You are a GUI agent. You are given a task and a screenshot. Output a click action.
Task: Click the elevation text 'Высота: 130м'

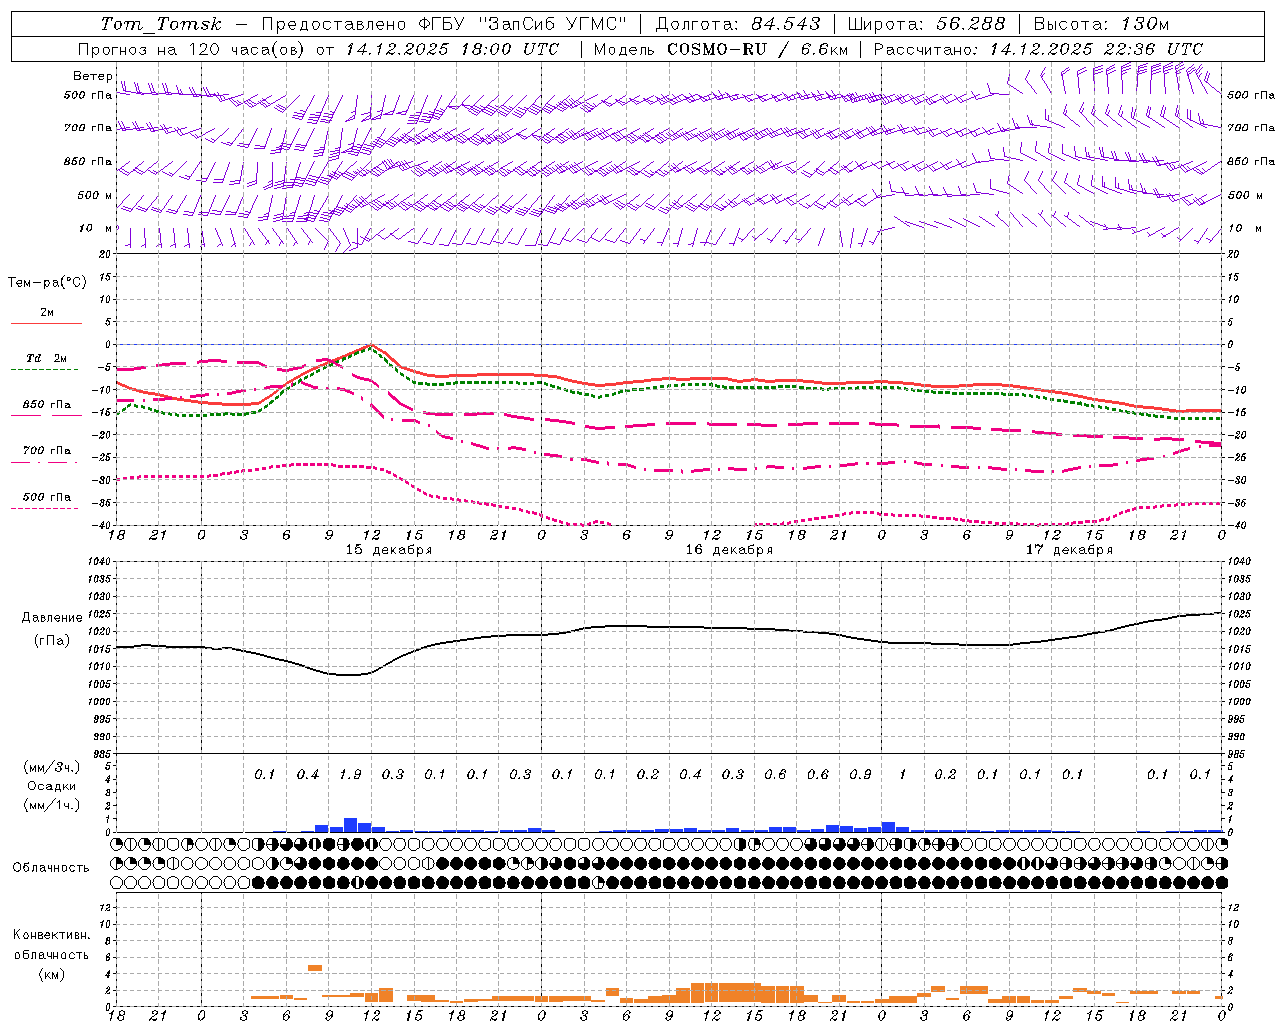1101,24
